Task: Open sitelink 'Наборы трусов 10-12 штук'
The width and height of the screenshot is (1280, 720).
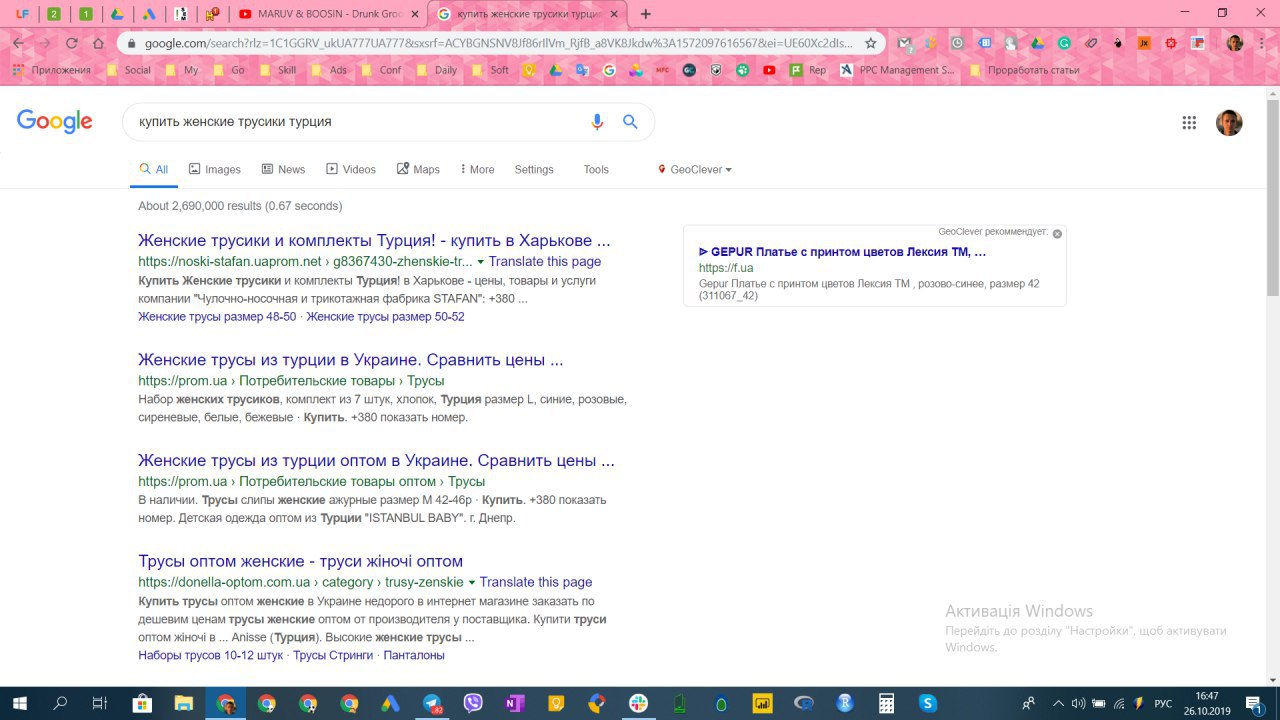Action: 210,656
